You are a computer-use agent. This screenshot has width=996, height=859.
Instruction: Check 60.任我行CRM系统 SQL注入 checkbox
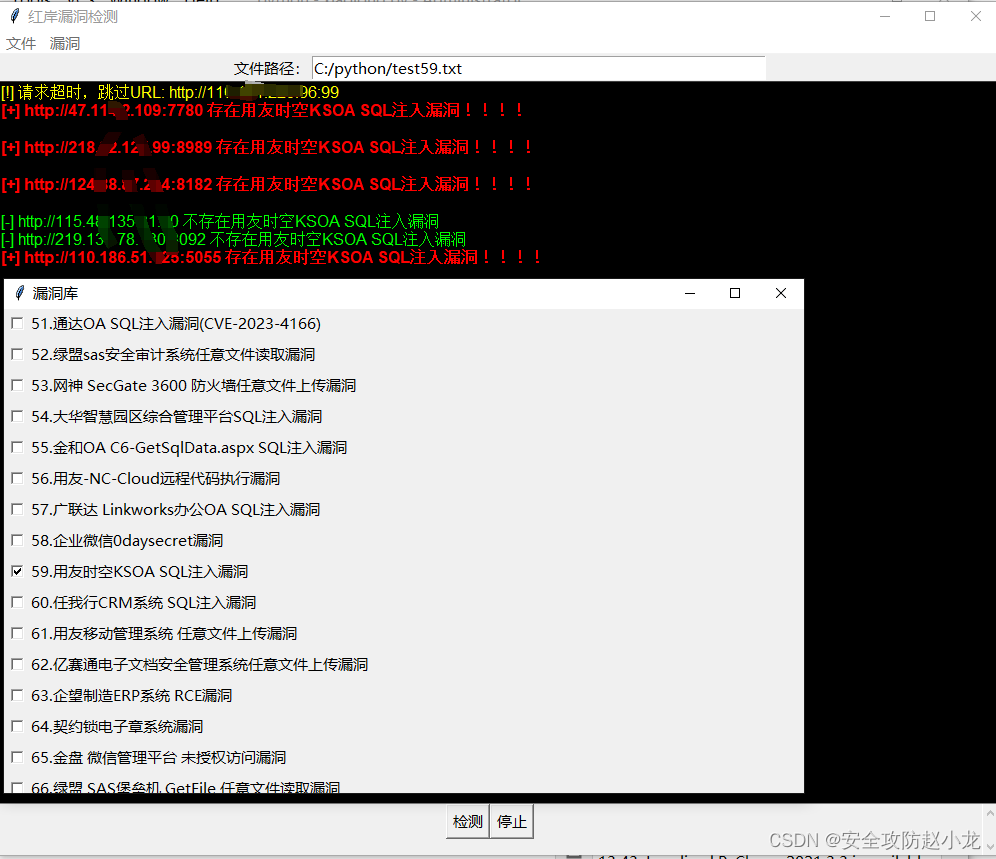coord(17,602)
